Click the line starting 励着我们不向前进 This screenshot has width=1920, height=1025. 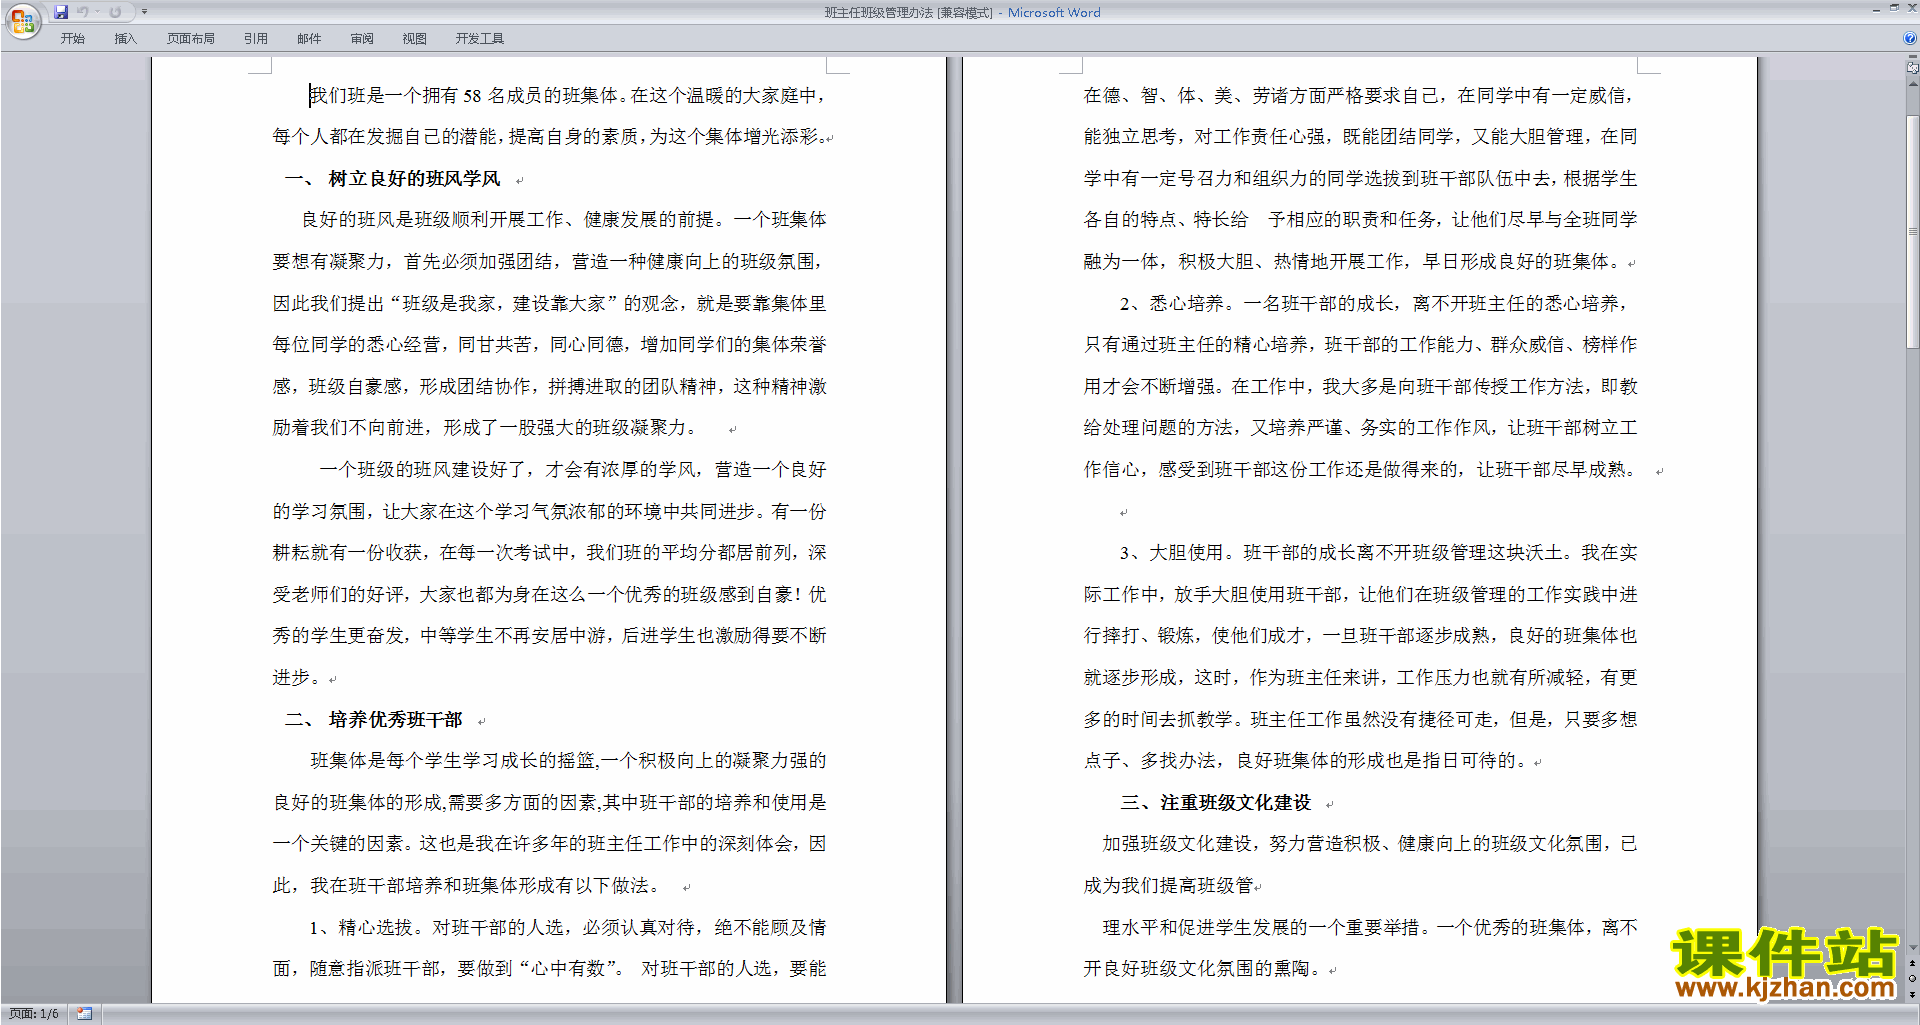[485, 428]
